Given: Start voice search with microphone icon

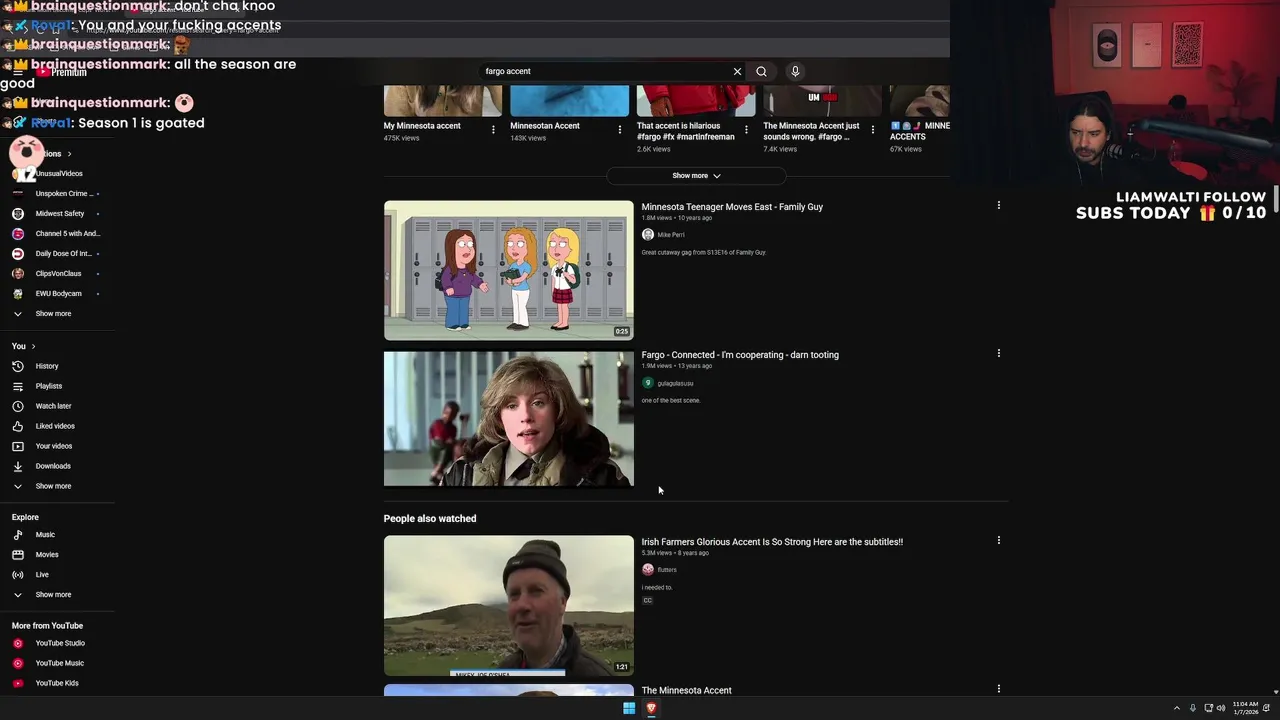Looking at the screenshot, I should click(795, 71).
